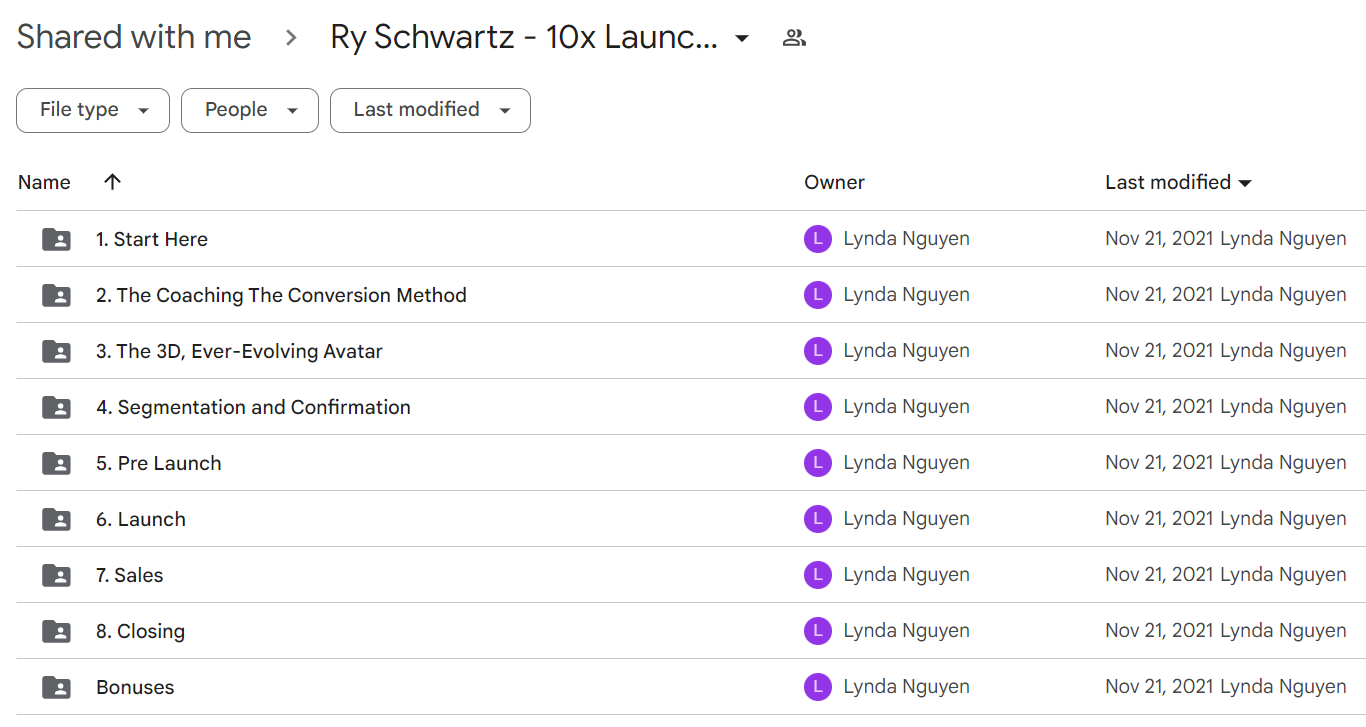Click the owner avatar in the 2. The Coaching row
Screen dimensions: 1366x727
818,295
